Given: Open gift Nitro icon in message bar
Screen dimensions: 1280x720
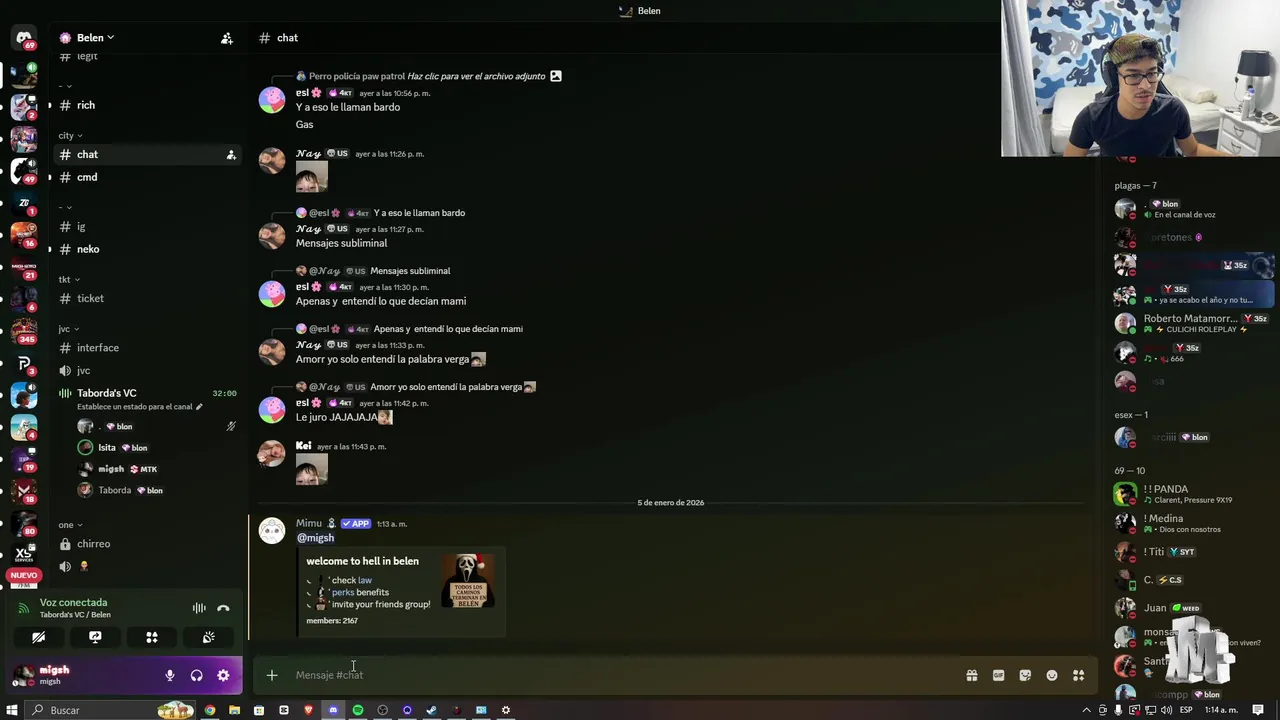Looking at the screenshot, I should (971, 676).
